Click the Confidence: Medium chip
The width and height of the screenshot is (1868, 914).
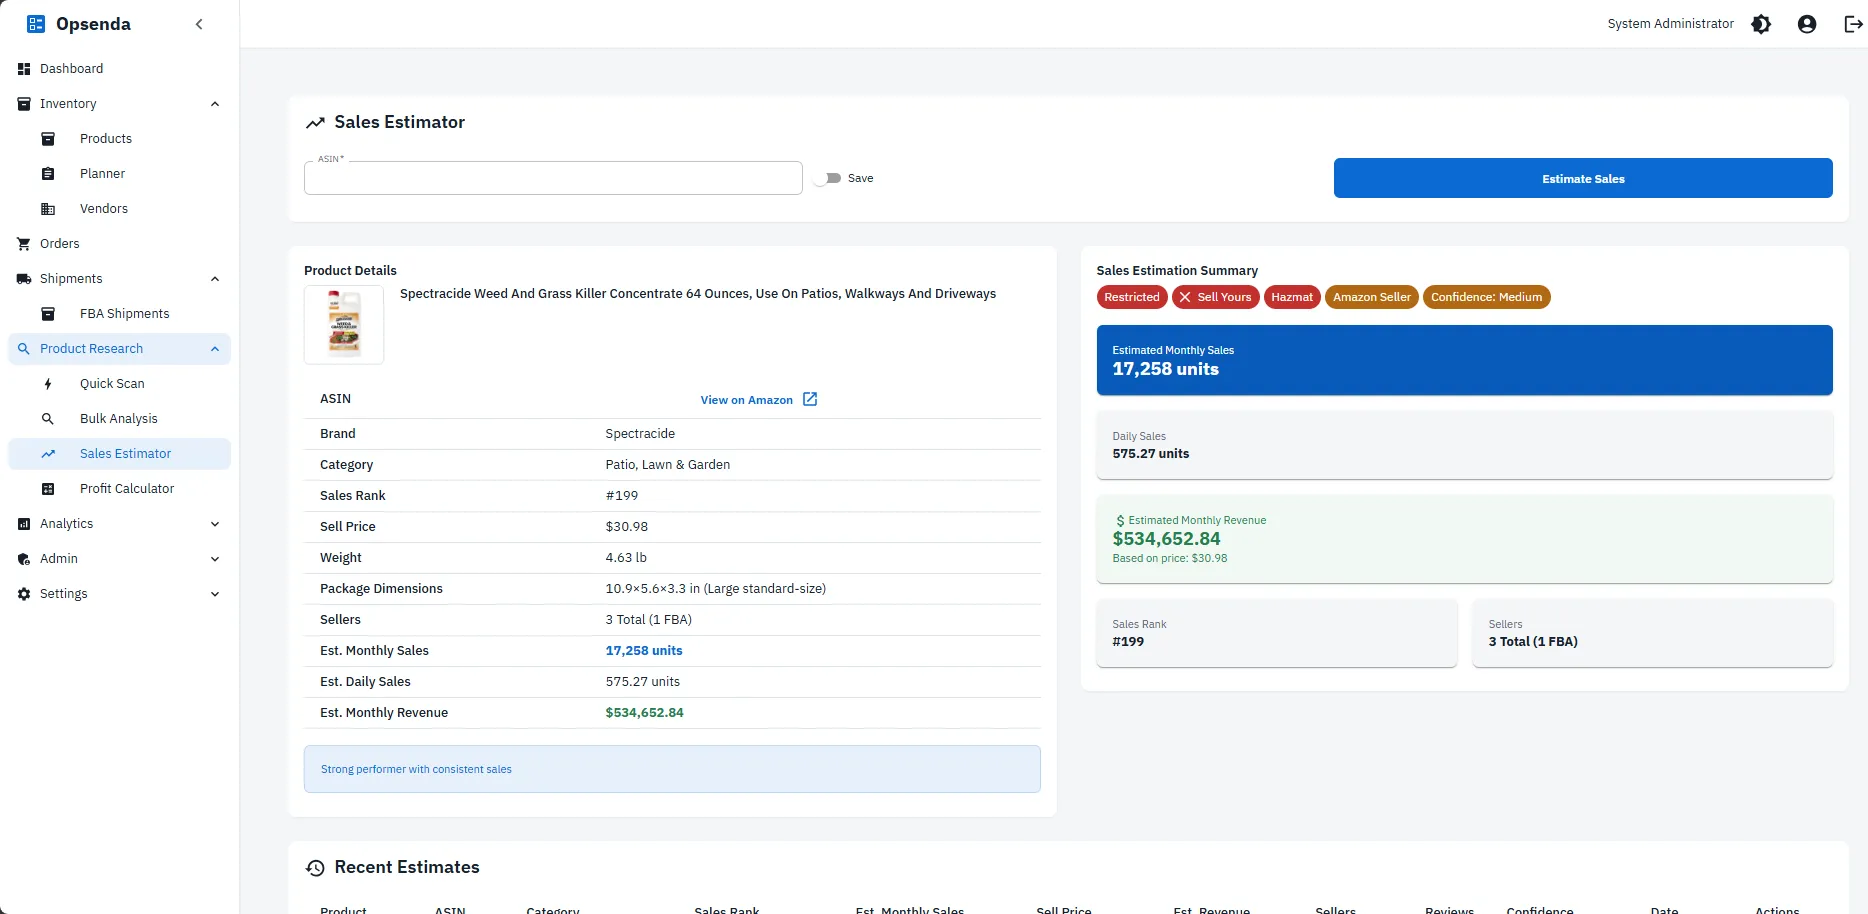pos(1486,297)
